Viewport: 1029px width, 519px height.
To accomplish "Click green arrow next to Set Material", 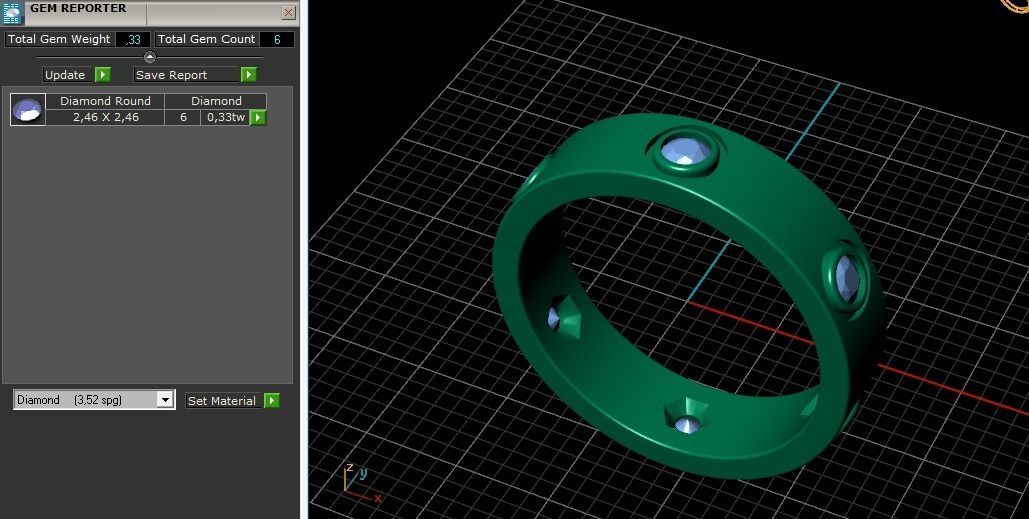I will tap(272, 400).
